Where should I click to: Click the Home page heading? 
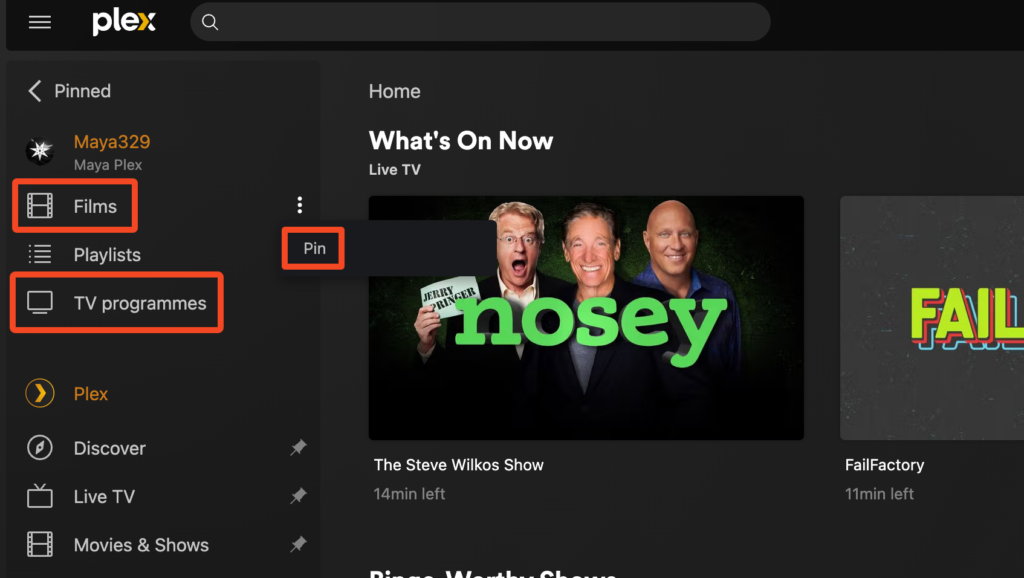394,91
